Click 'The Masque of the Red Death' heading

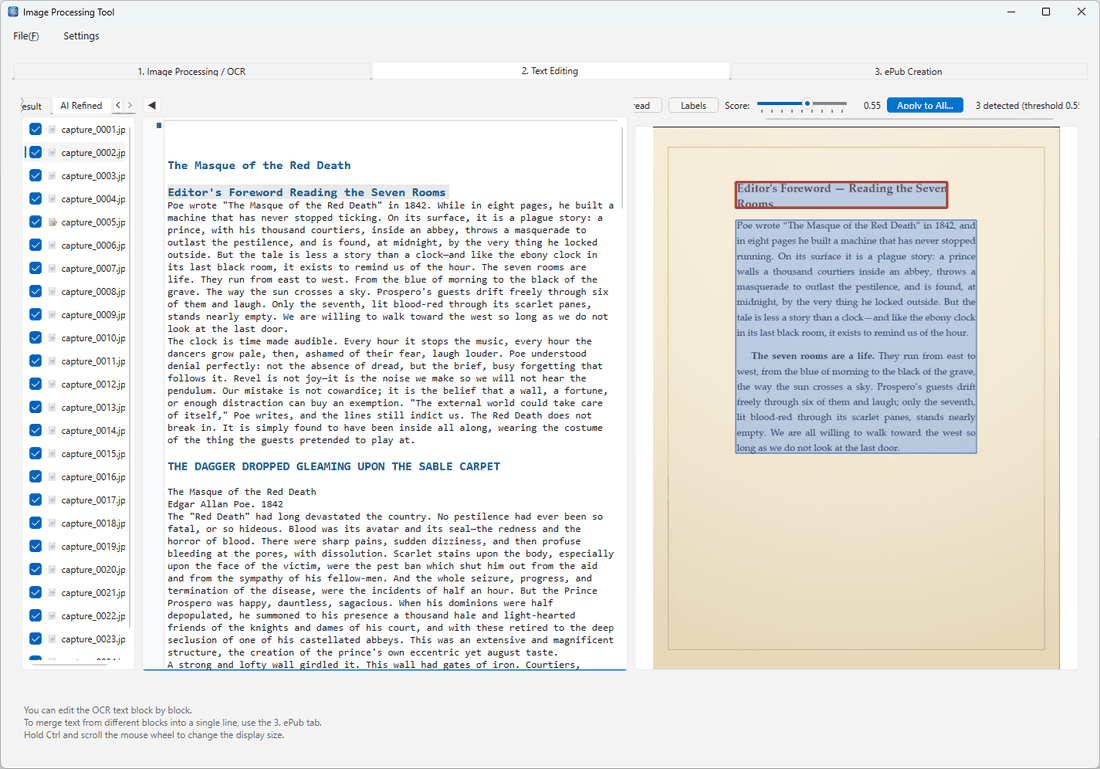pyautogui.click(x=259, y=166)
